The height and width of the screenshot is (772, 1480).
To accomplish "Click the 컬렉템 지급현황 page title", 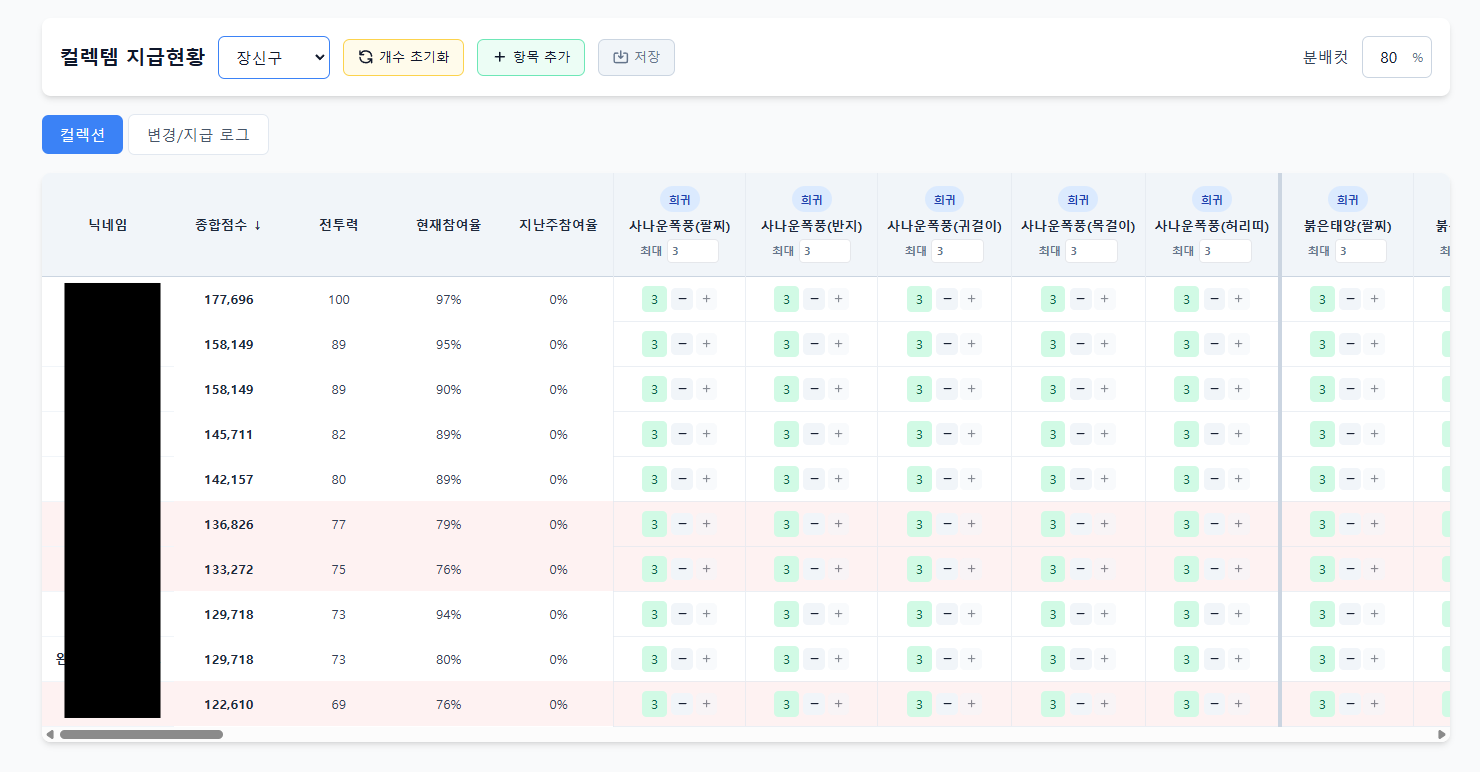I will tap(132, 57).
